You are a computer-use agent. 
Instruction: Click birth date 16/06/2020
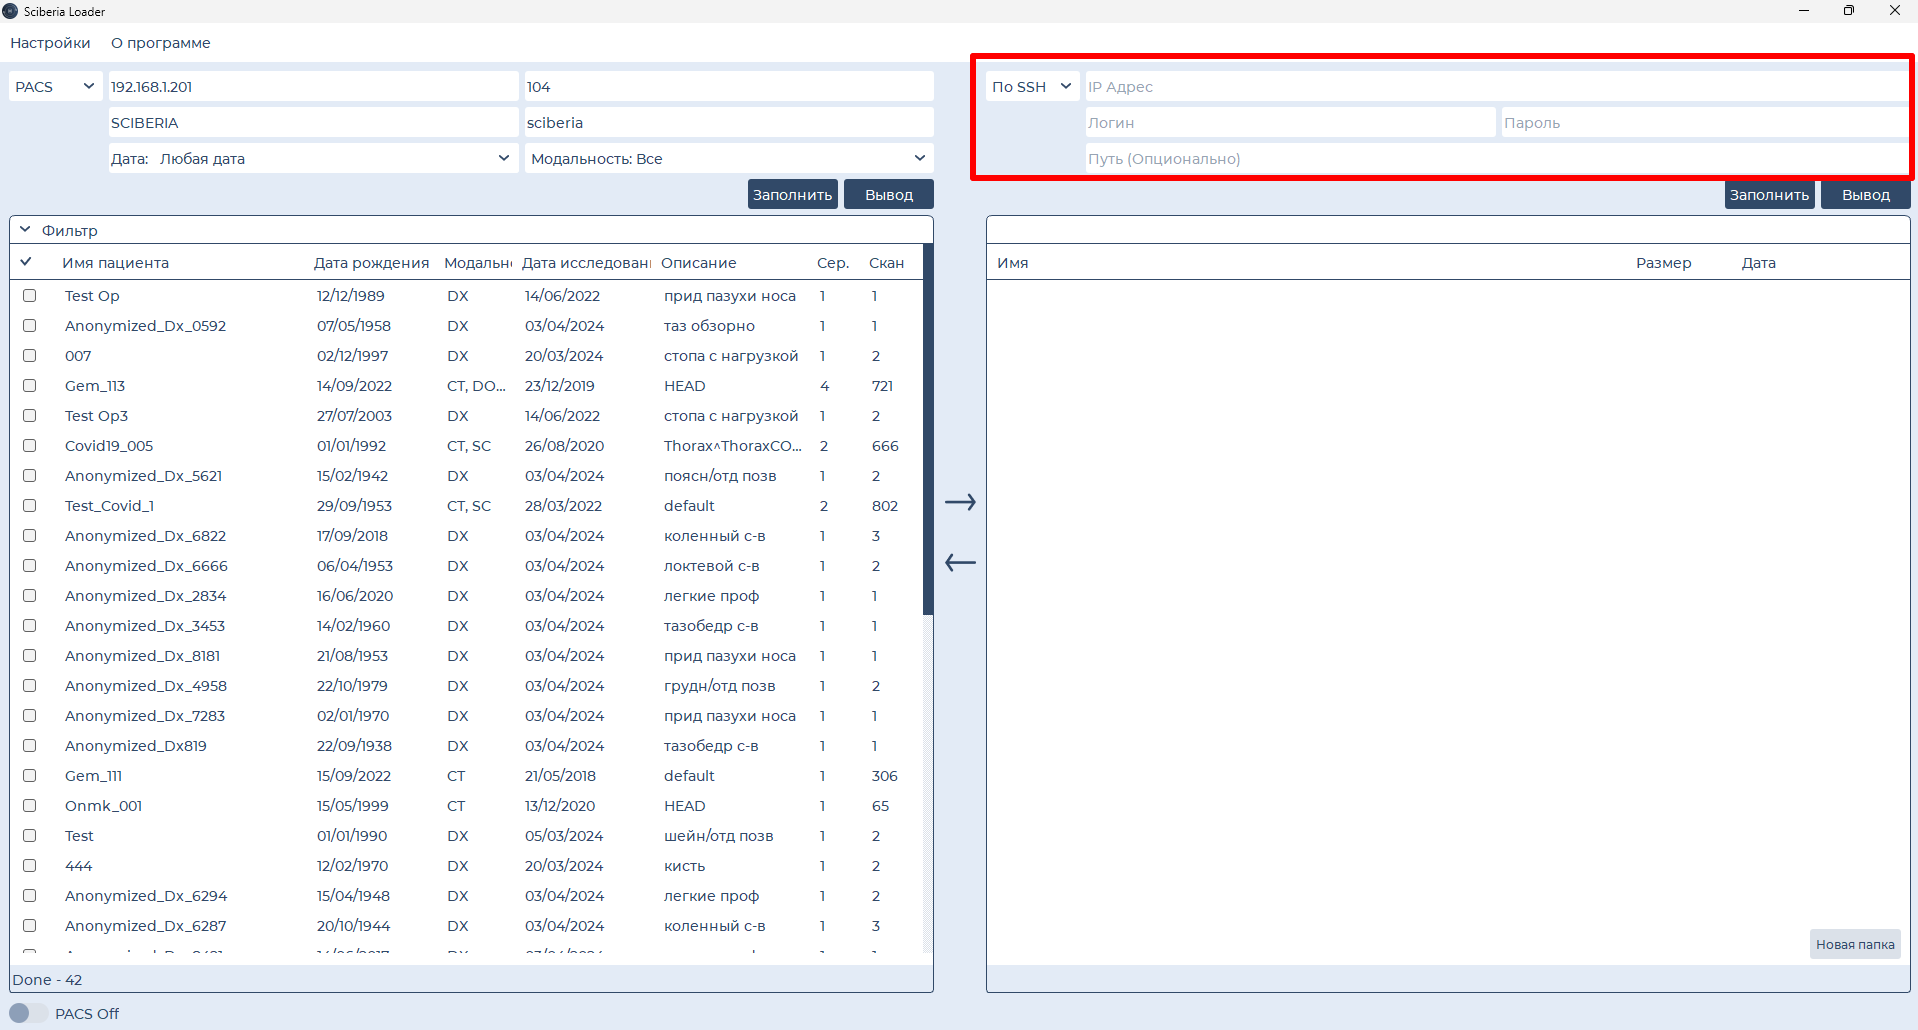coord(355,596)
